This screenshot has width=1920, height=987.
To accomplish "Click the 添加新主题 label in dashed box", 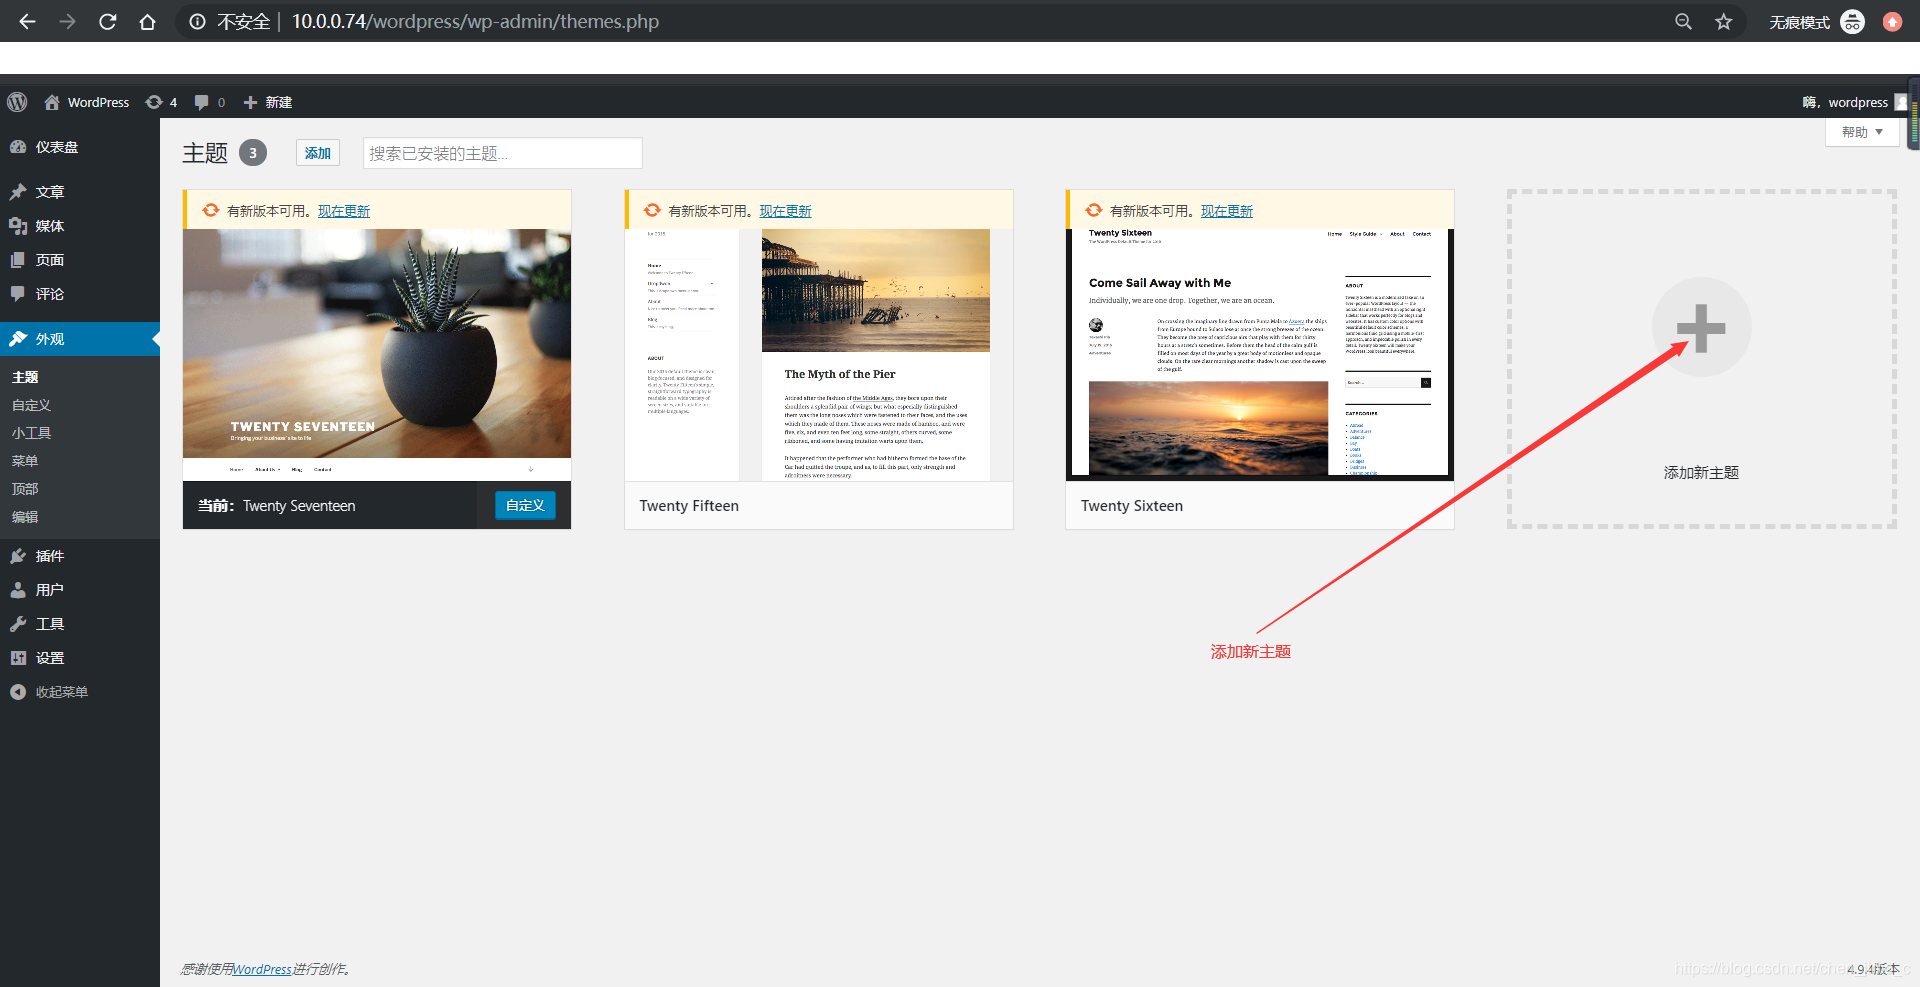I will pos(1701,472).
